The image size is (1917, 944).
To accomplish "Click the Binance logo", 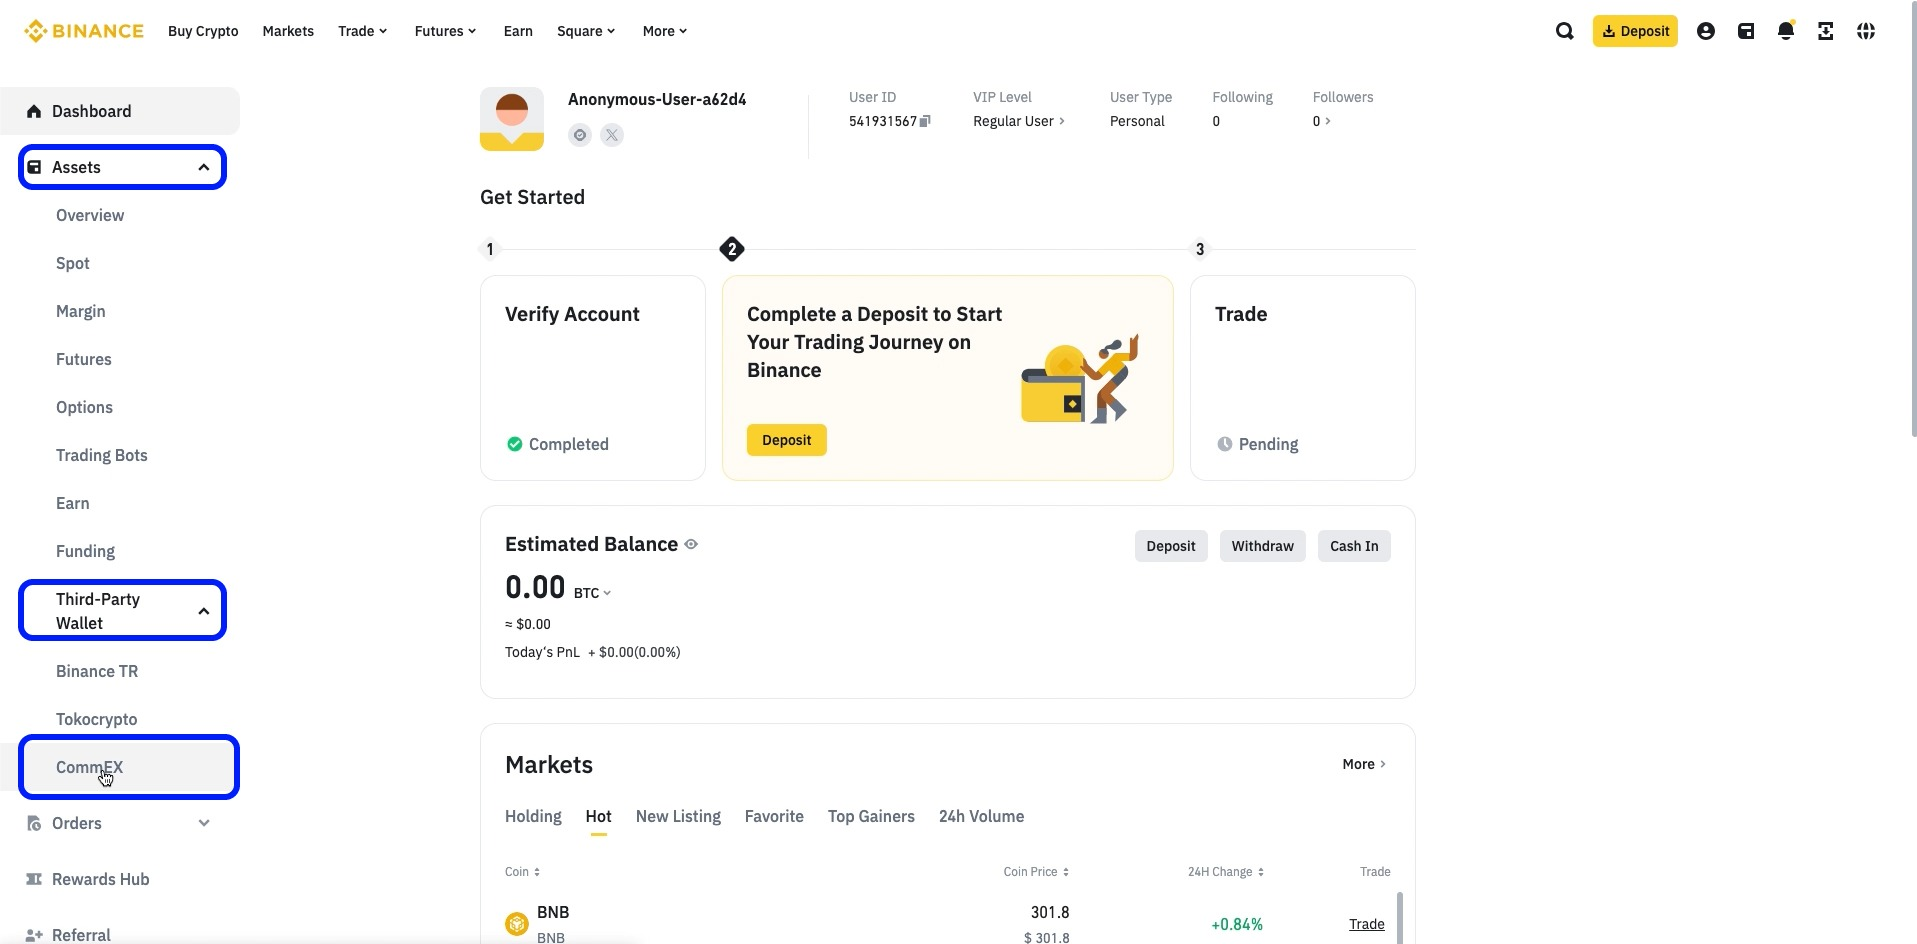I will (84, 31).
